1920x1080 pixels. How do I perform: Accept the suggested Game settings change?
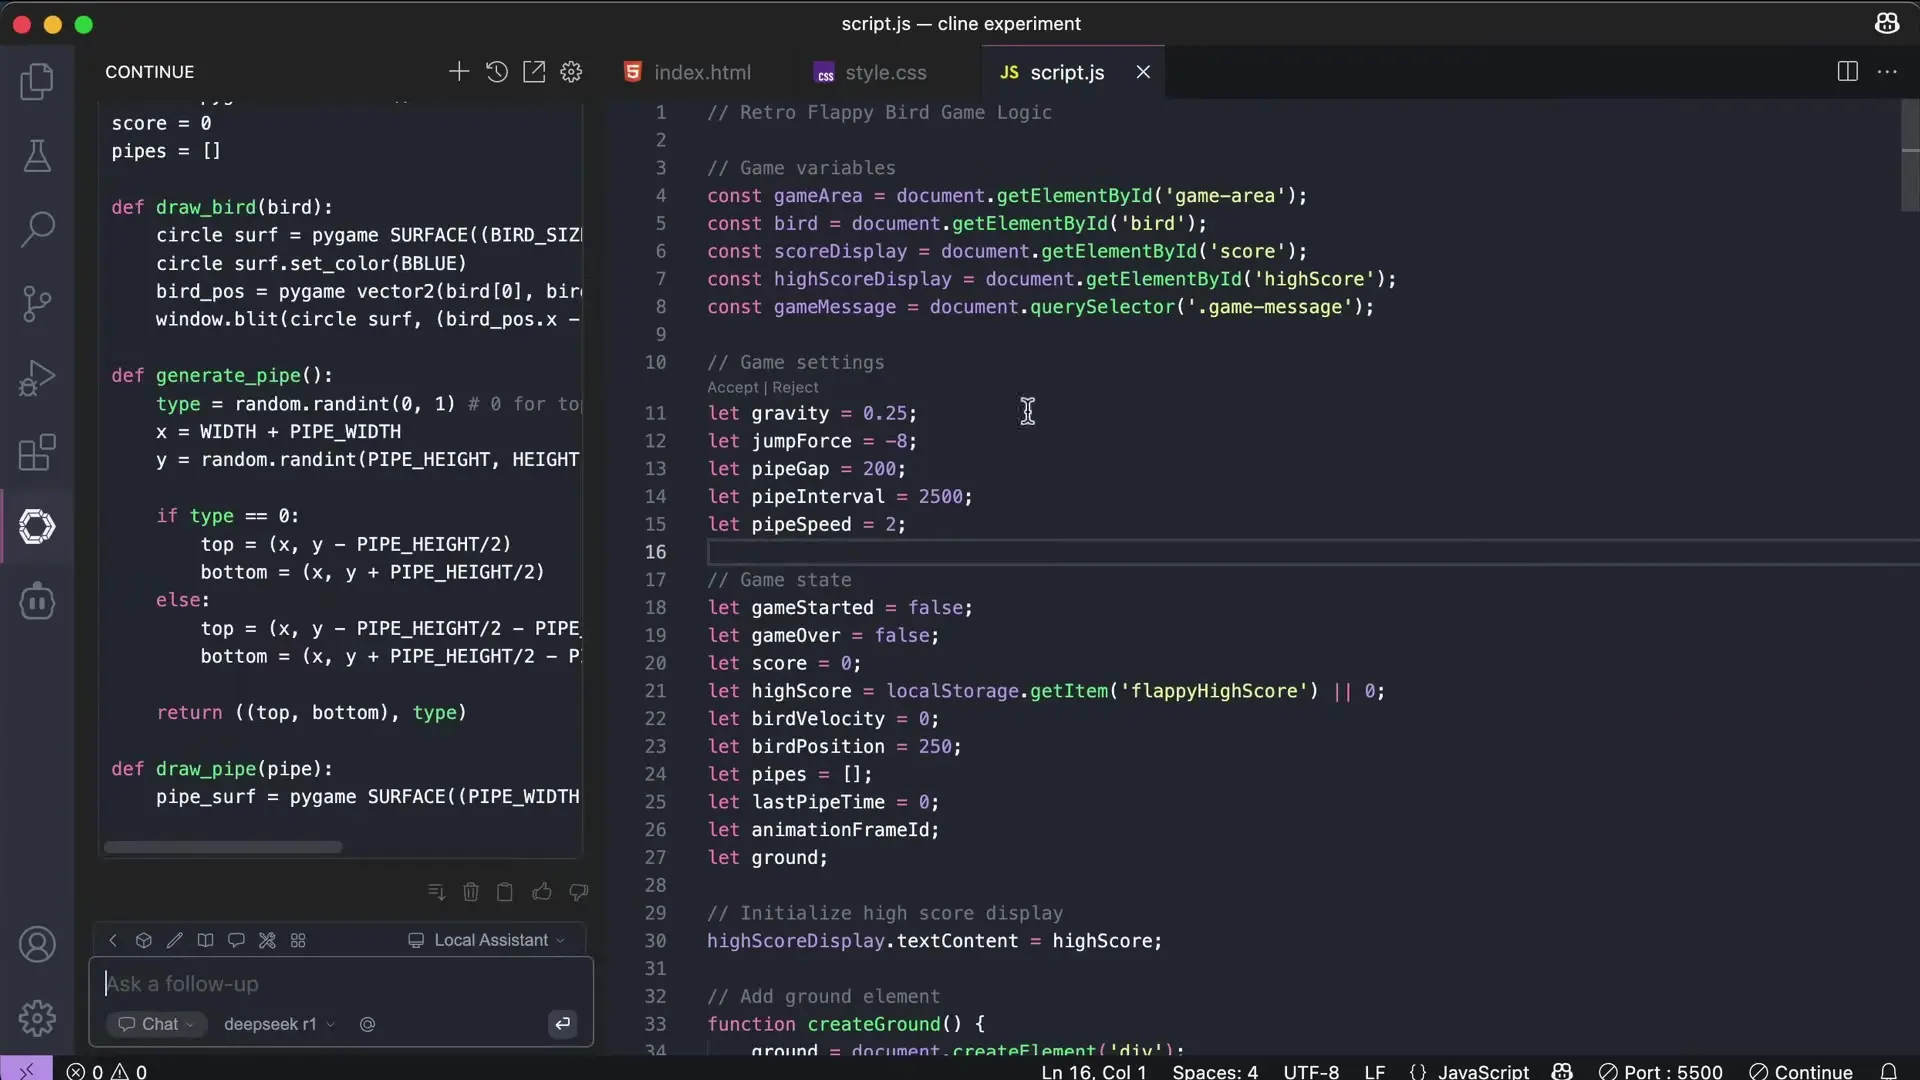click(733, 388)
